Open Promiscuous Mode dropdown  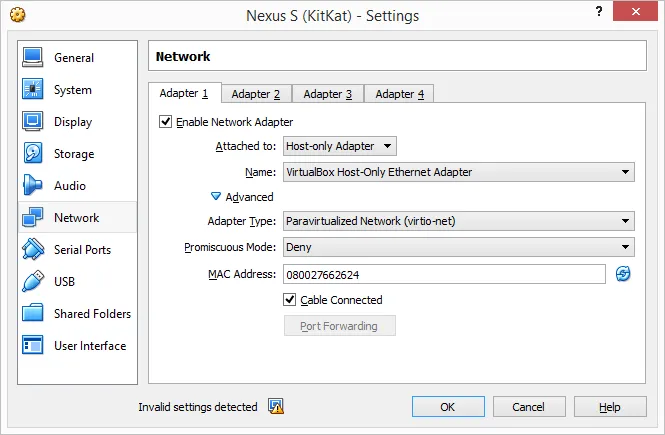pyautogui.click(x=459, y=247)
